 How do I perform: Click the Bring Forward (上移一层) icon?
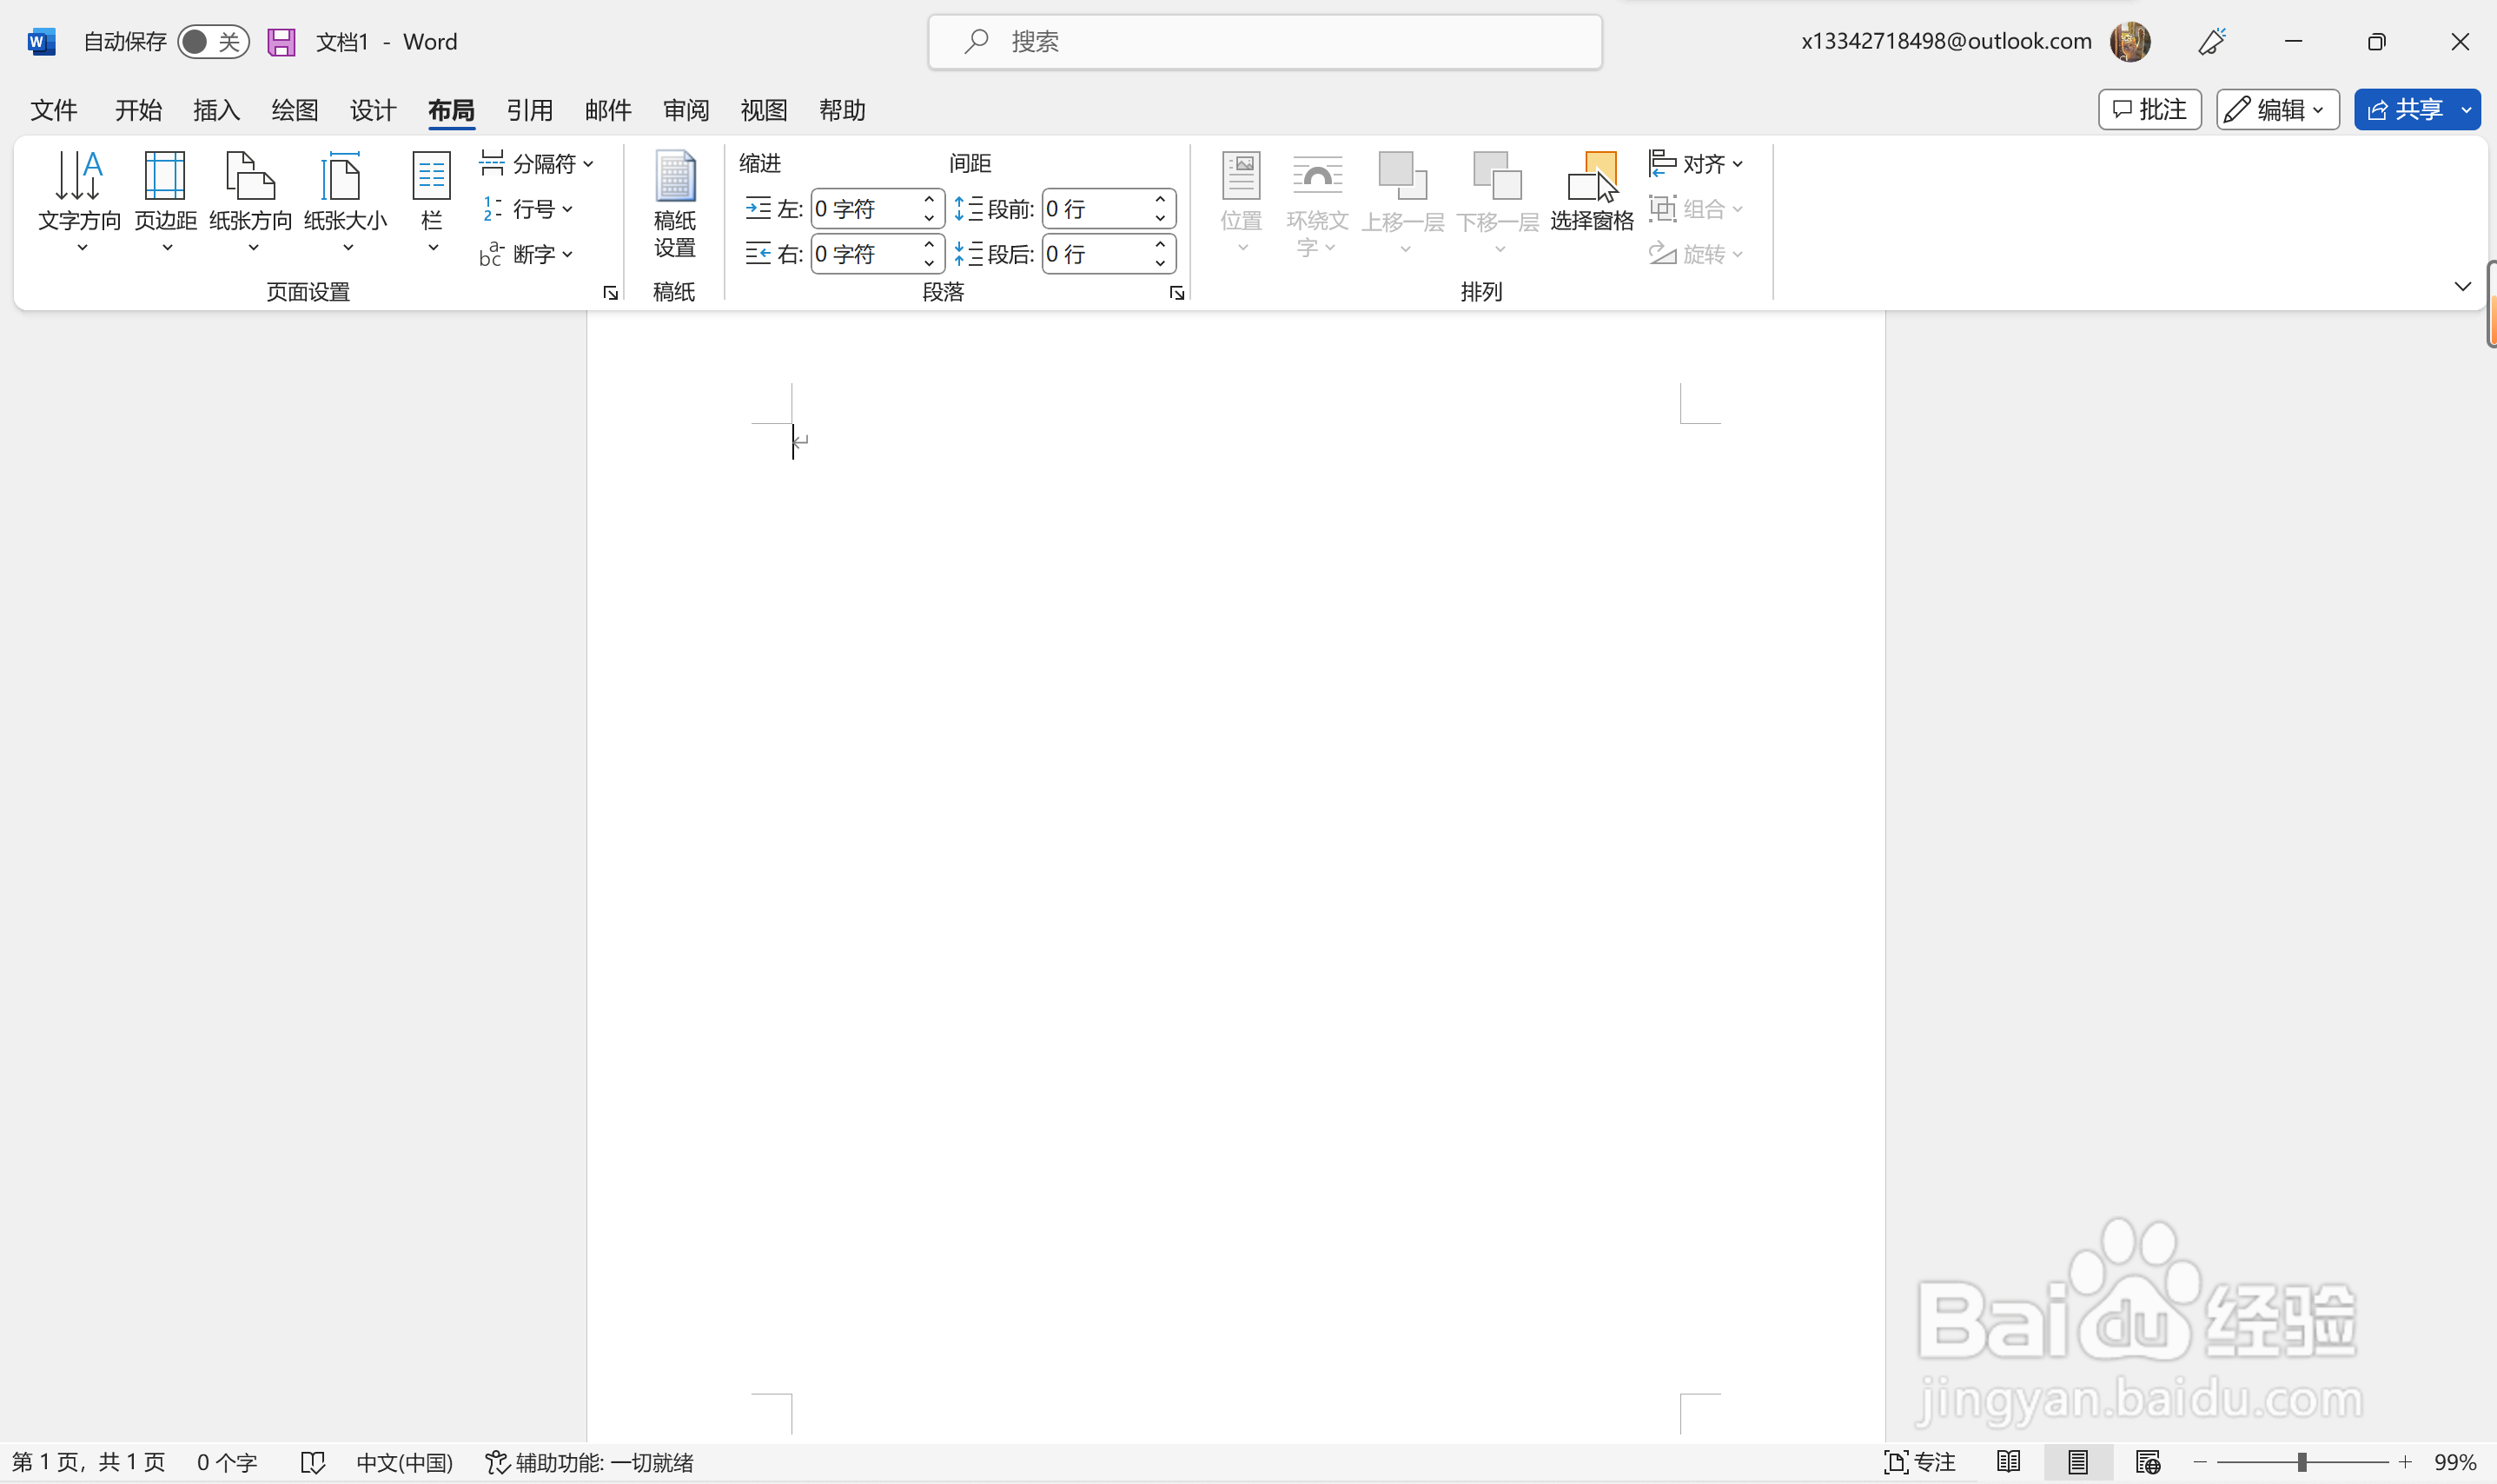pos(1403,176)
